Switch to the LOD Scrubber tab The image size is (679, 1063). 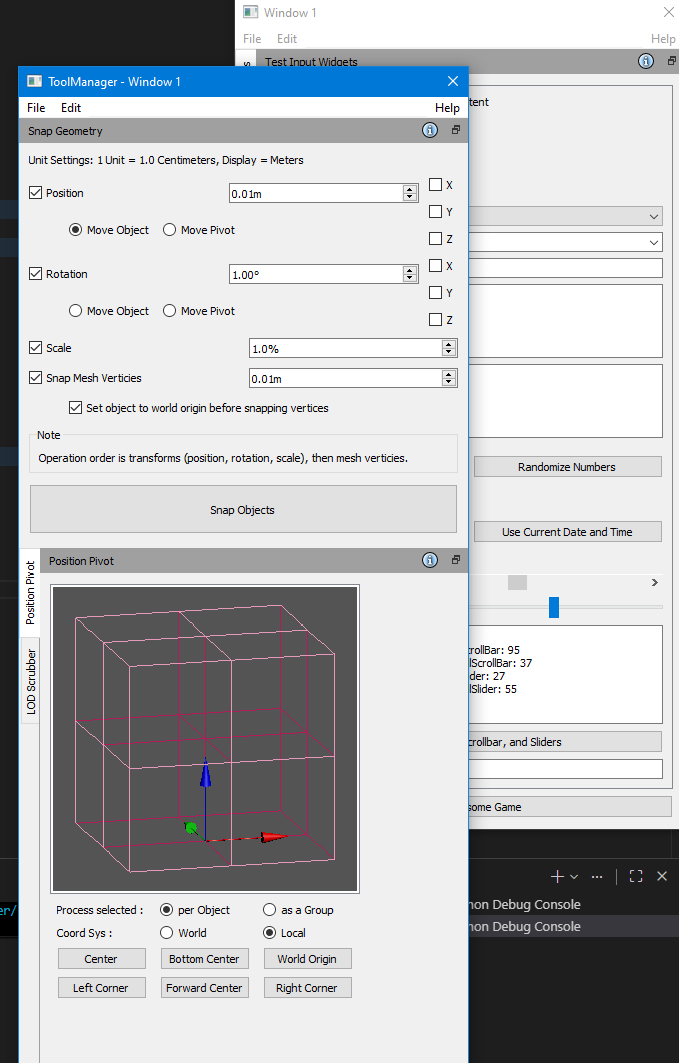[x=31, y=681]
